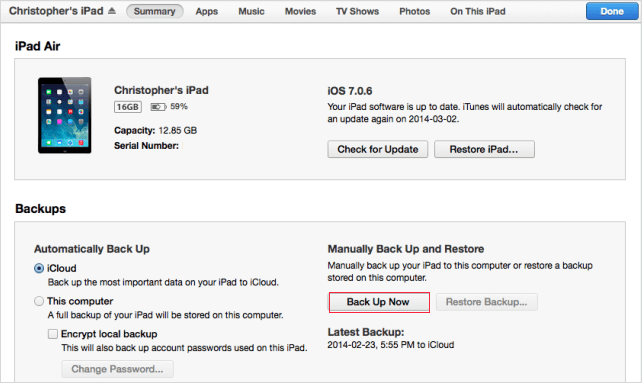
Task: Open the On This iPad tab
Action: coord(478,11)
